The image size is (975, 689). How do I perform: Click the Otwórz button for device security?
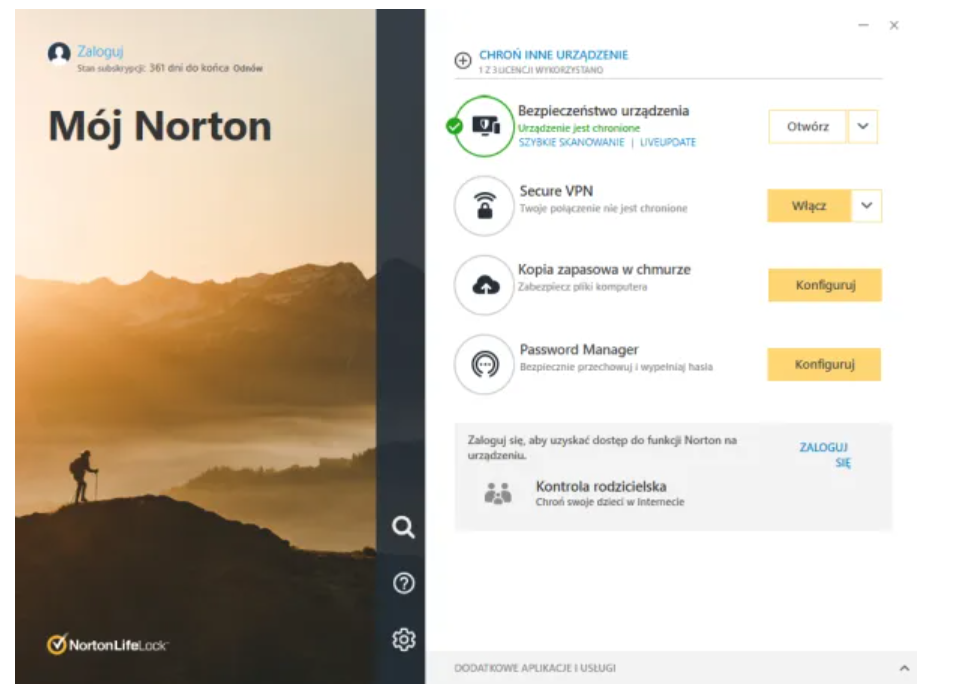808,126
